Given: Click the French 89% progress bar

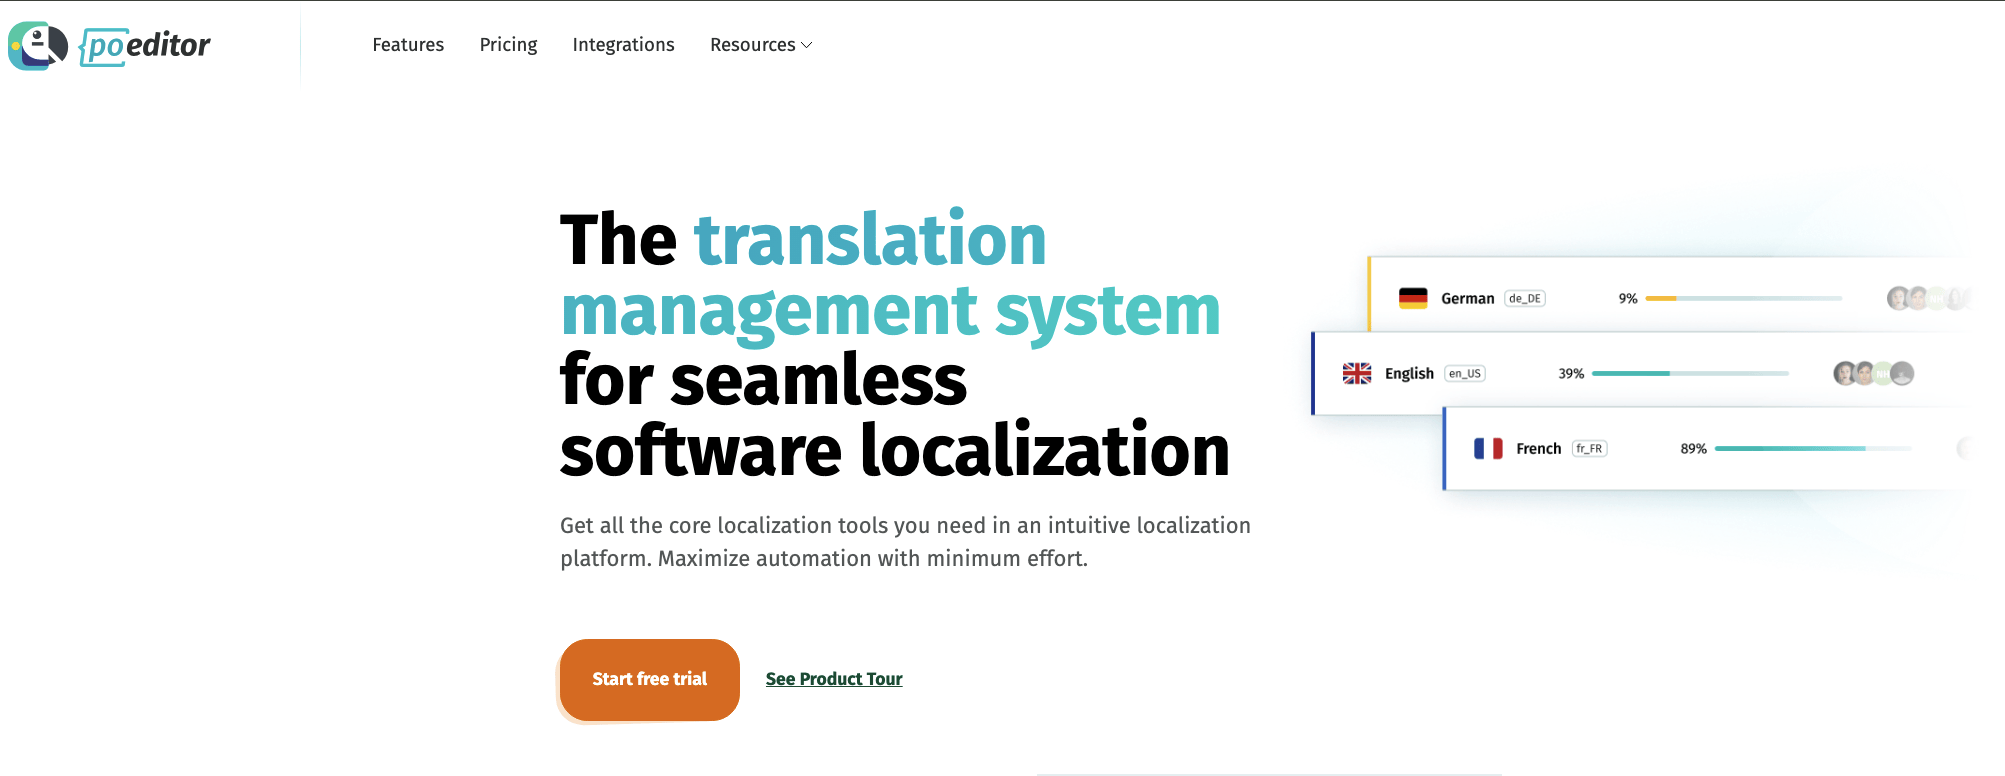Looking at the screenshot, I should (1812, 448).
